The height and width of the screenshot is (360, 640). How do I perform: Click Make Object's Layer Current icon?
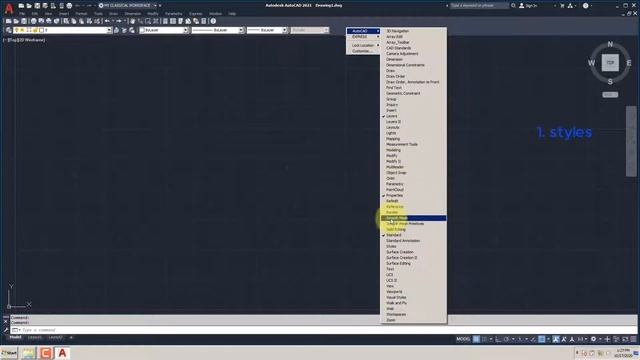point(117,30)
